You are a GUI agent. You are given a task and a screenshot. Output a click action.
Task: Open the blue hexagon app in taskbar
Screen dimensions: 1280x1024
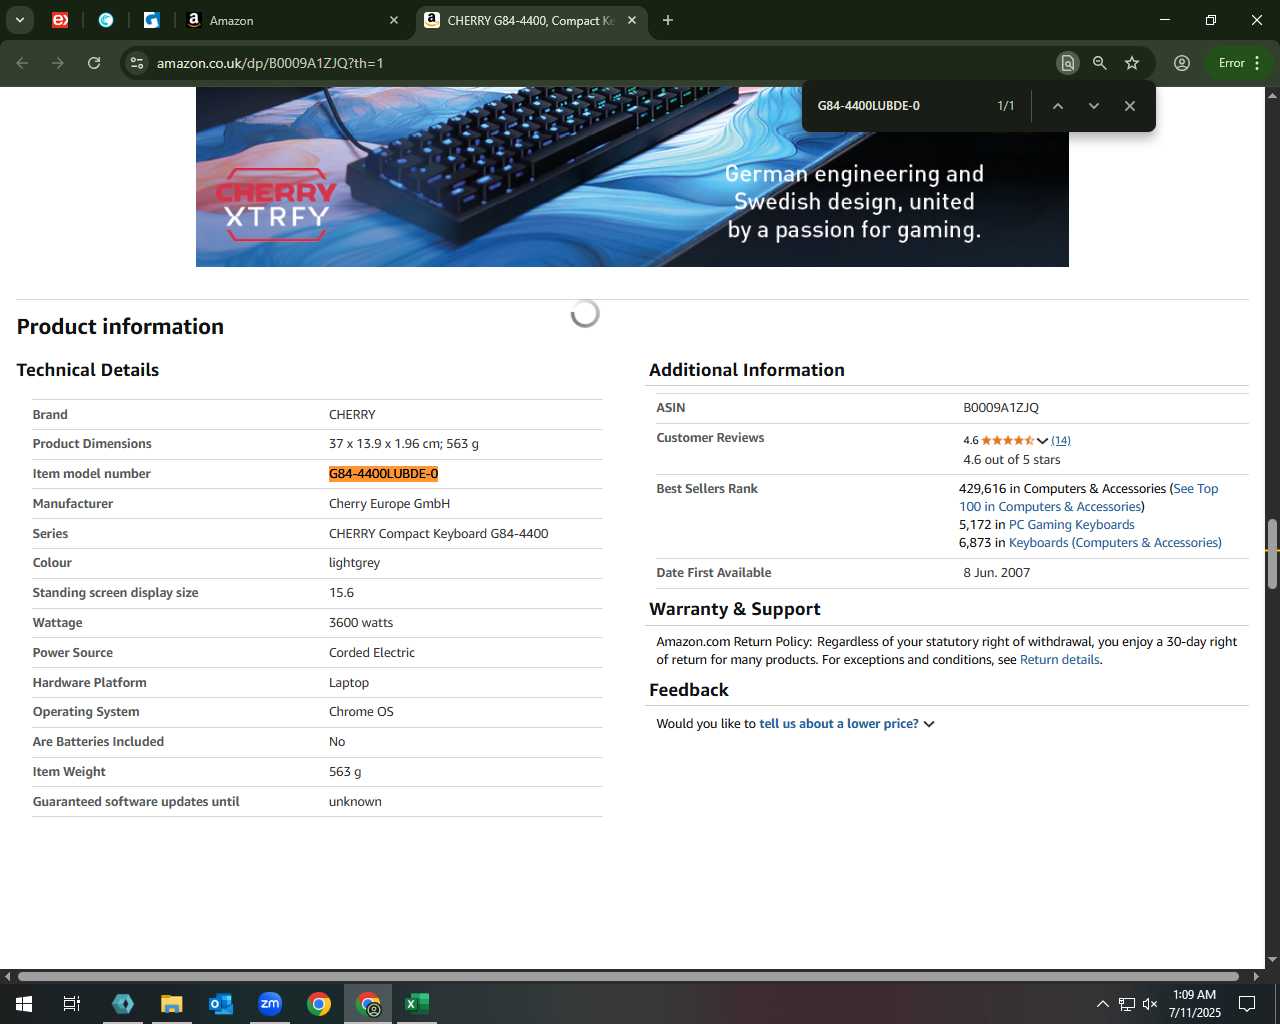(x=123, y=1004)
